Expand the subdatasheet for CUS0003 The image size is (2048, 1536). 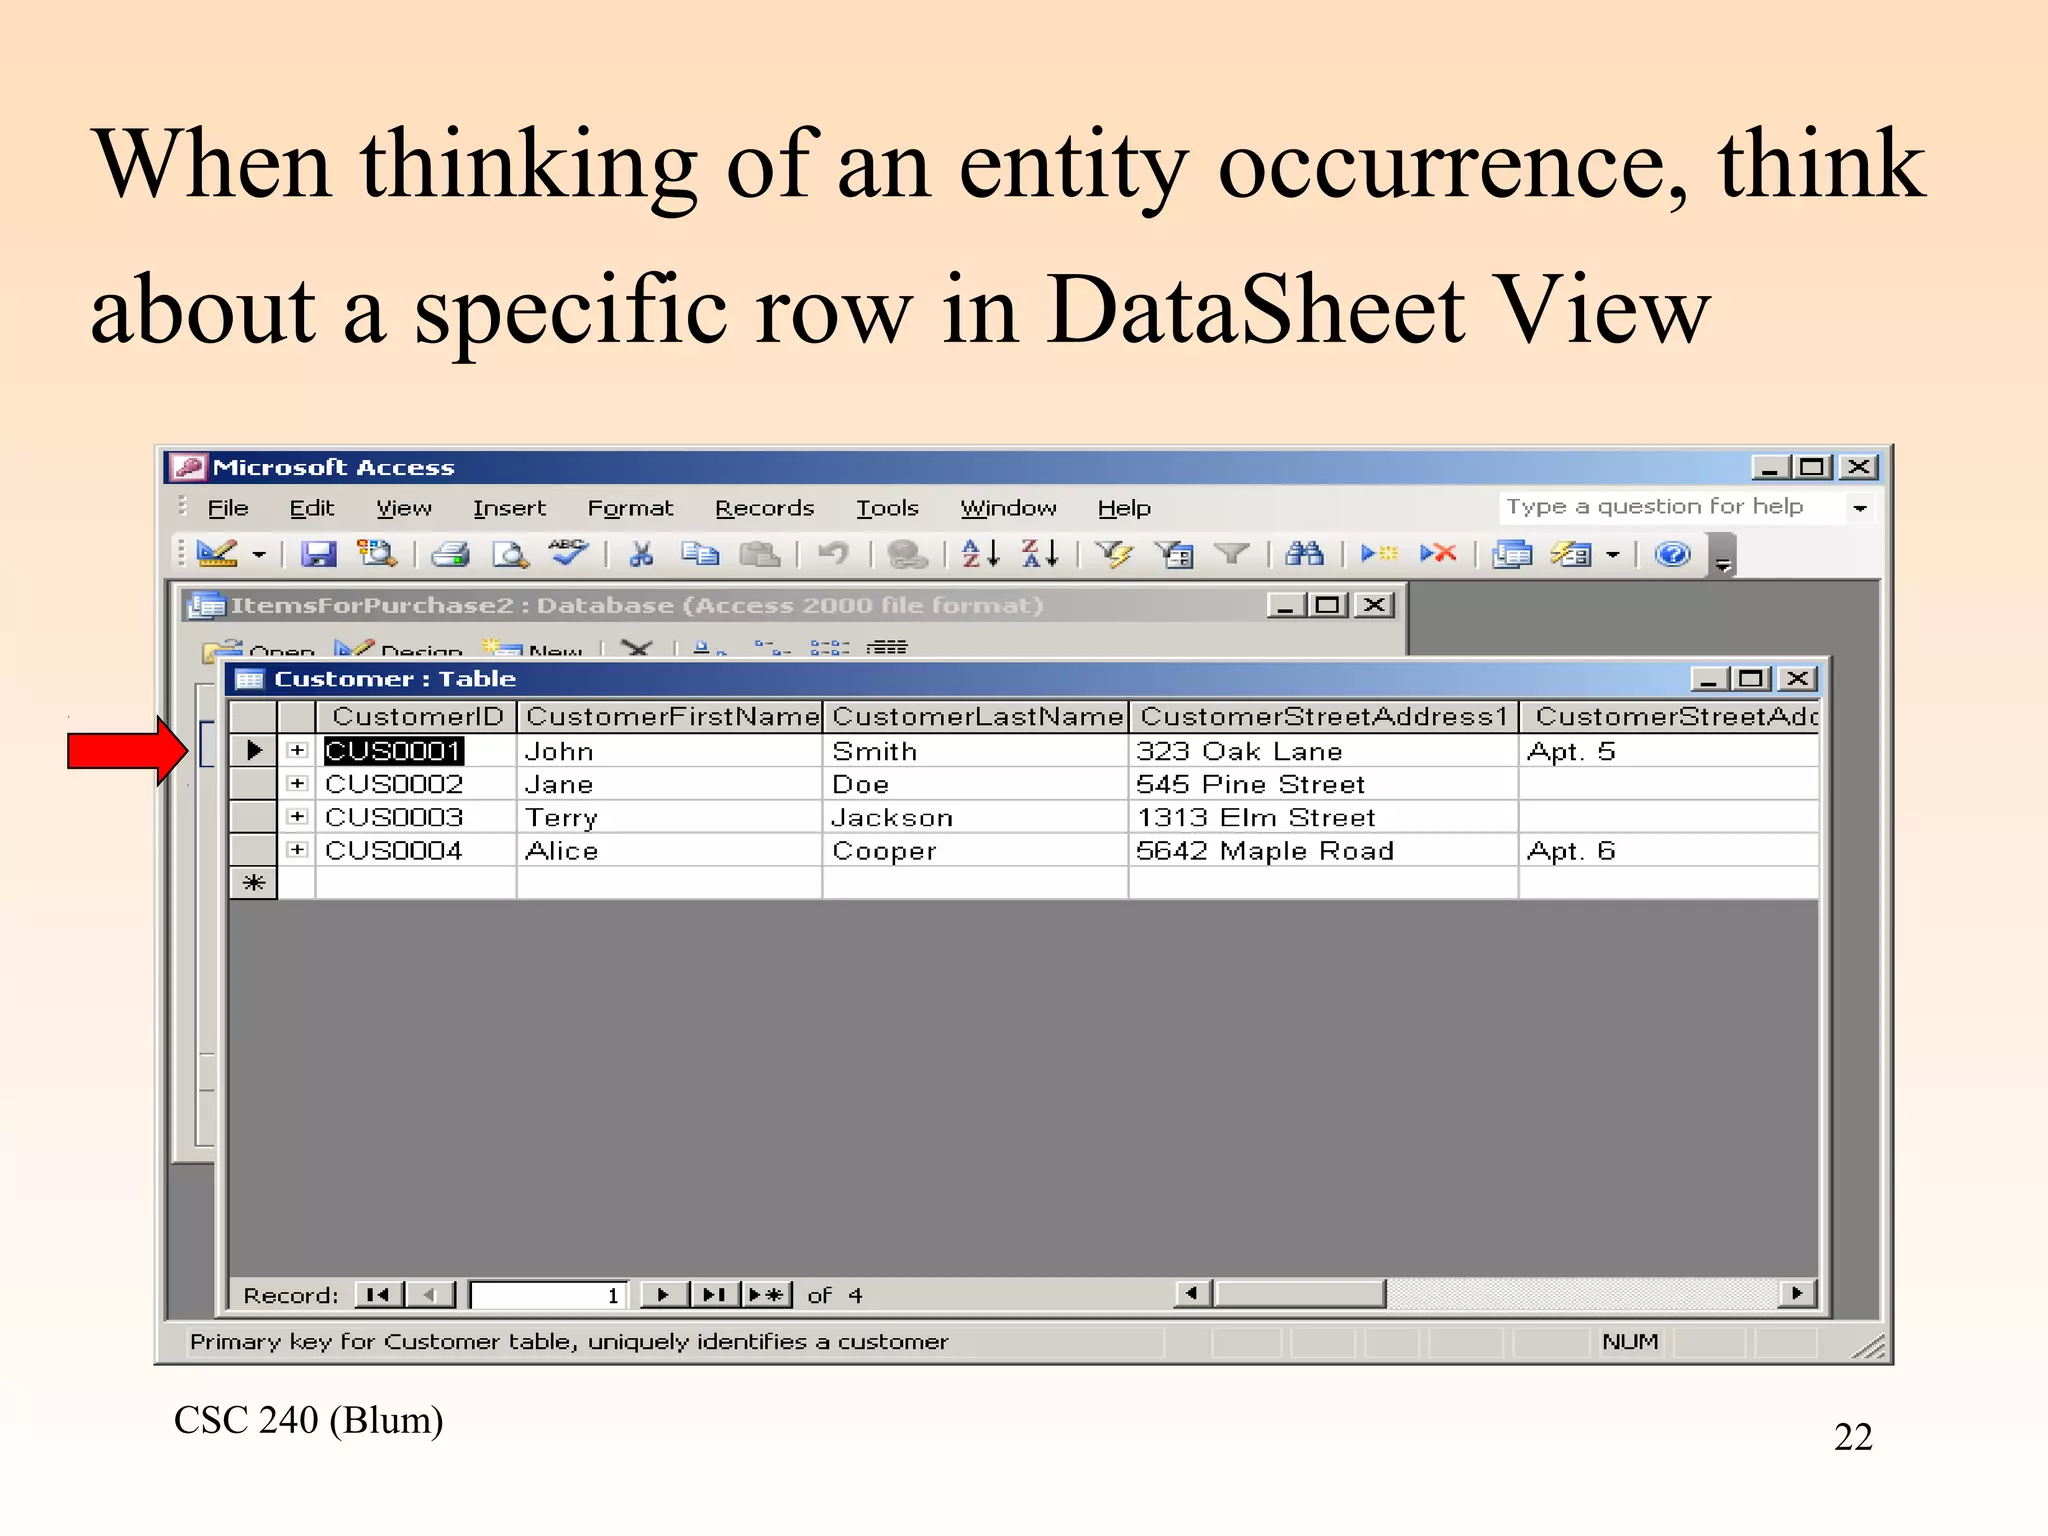pos(297,816)
